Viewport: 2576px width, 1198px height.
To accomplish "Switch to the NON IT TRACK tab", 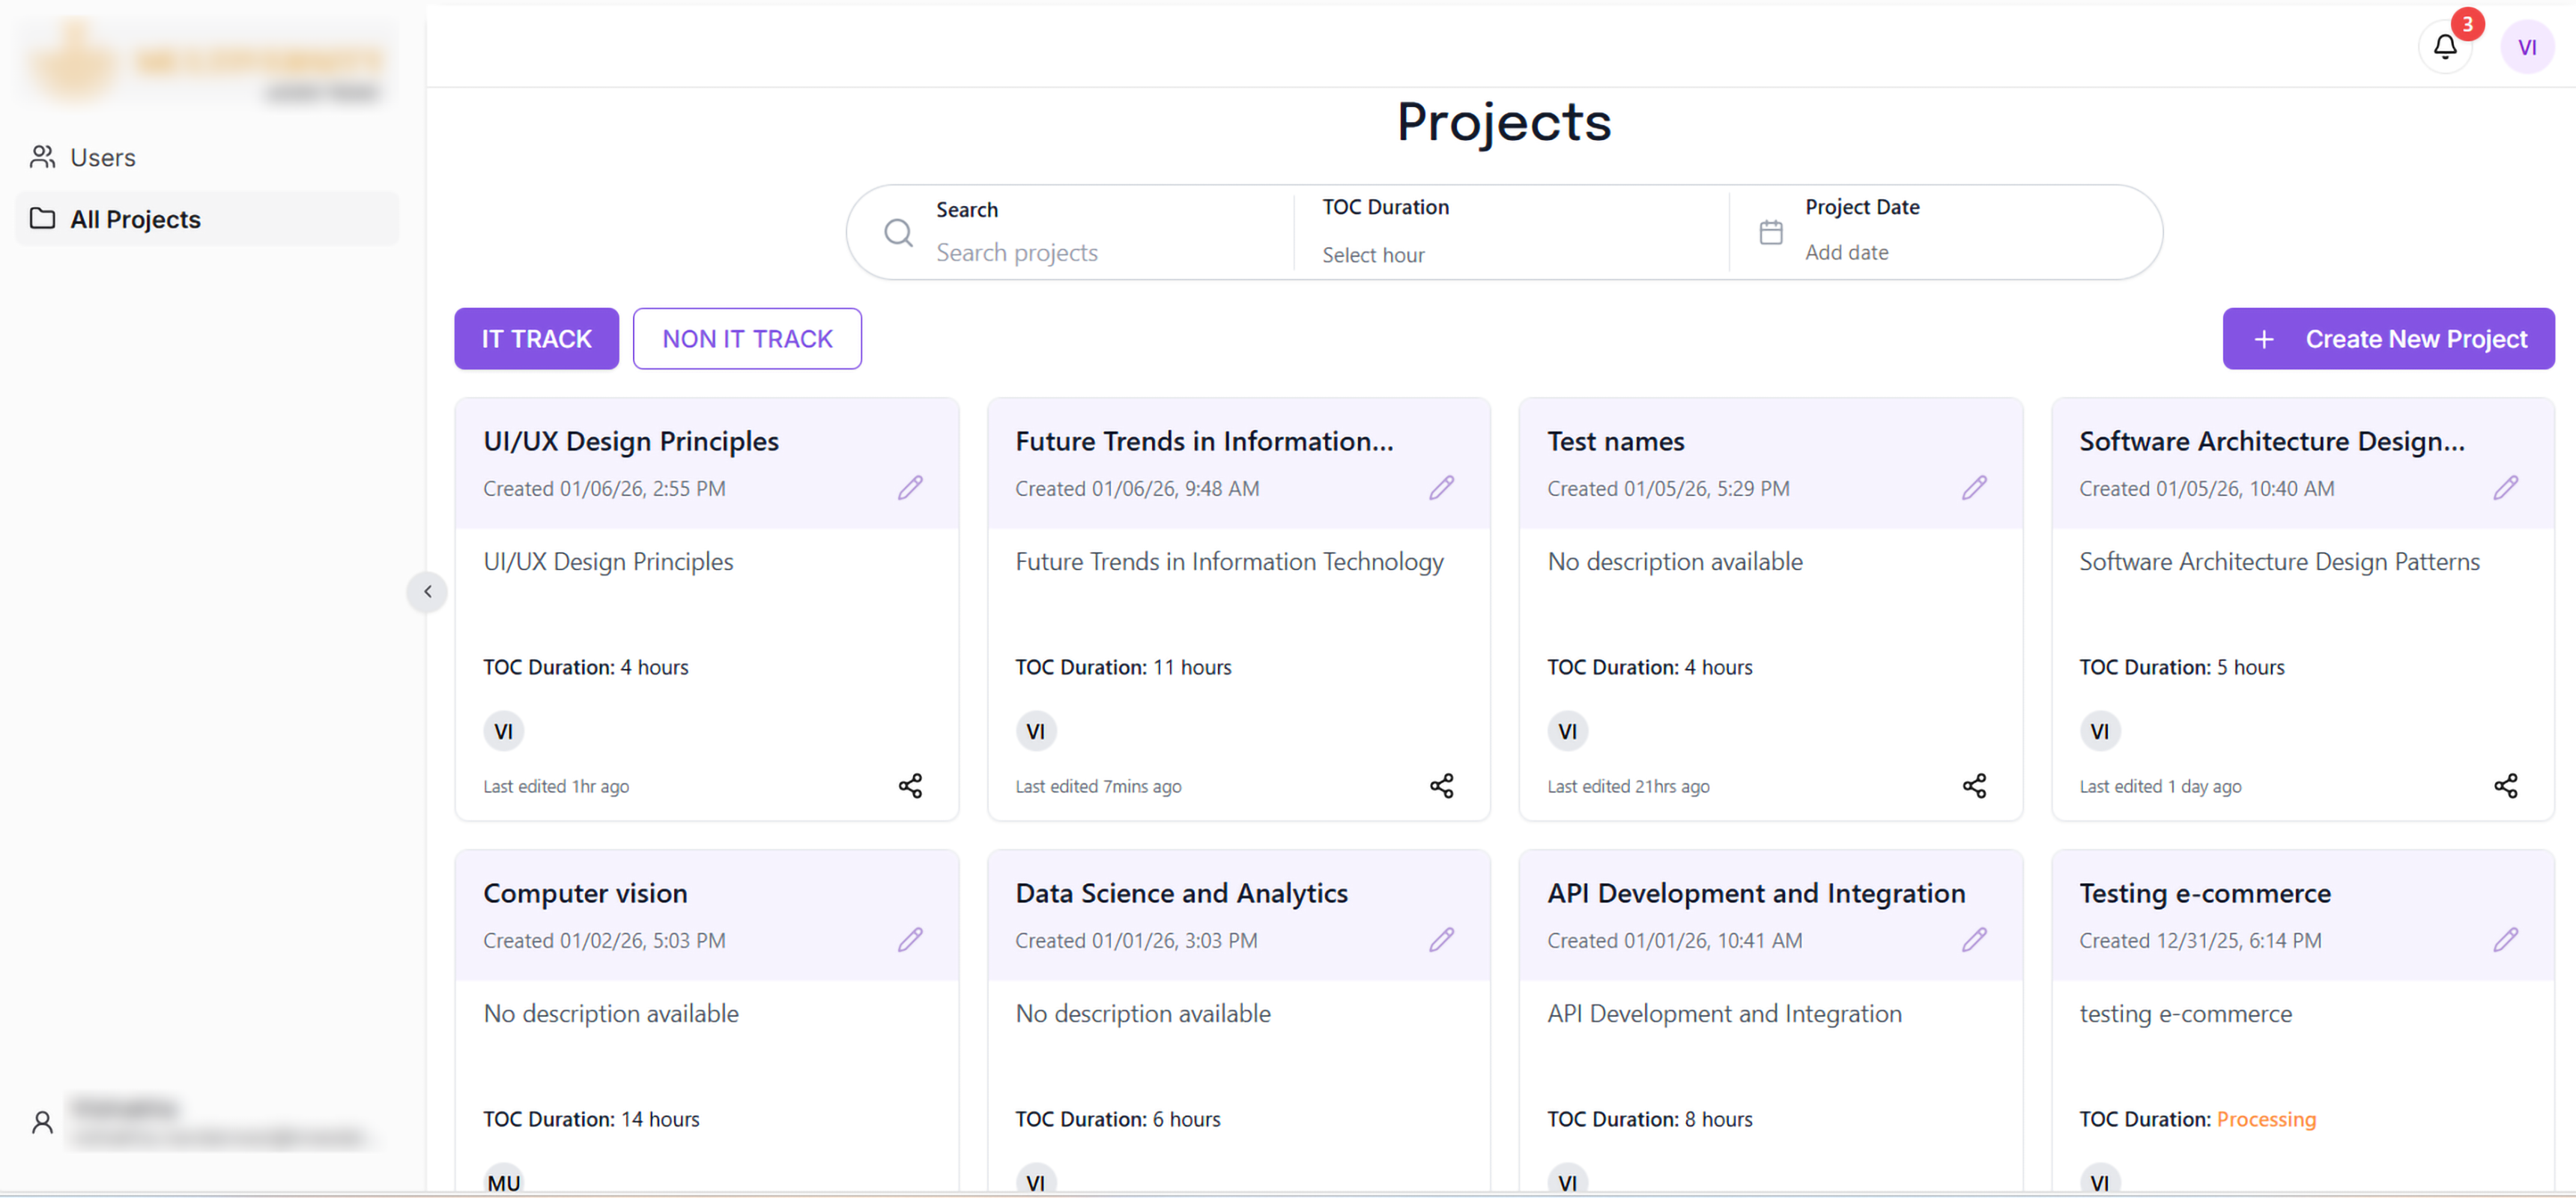I will (x=747, y=339).
